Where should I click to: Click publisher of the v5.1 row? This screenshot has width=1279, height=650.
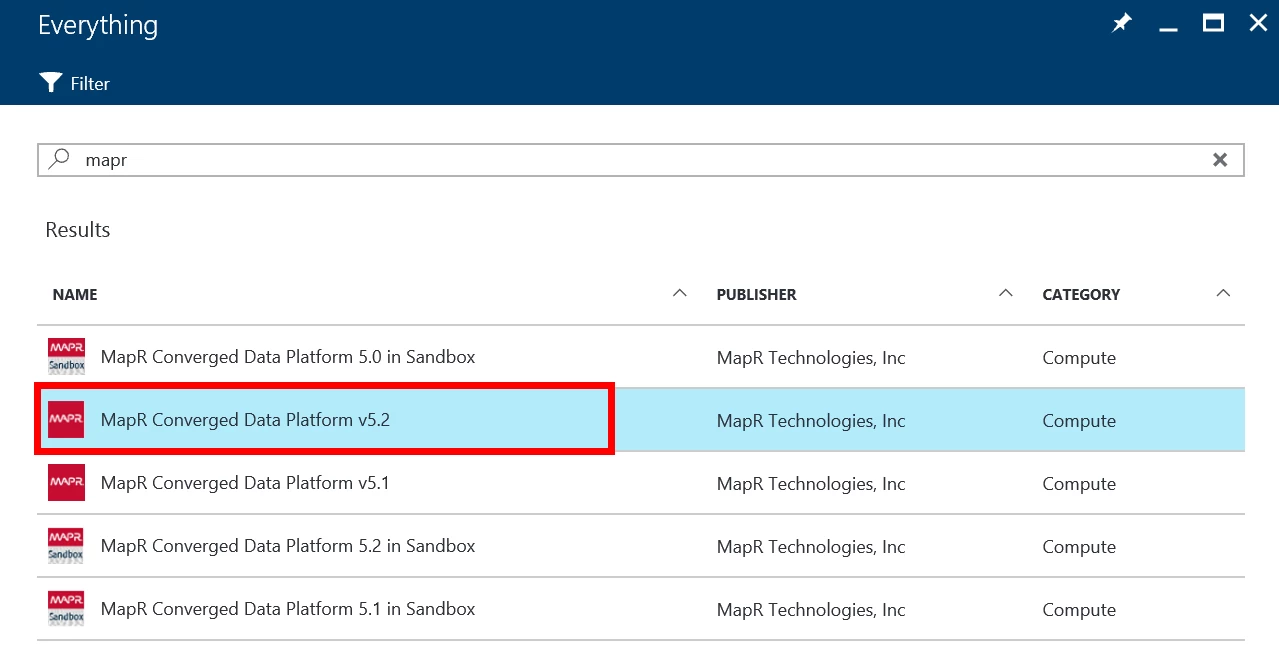[811, 484]
